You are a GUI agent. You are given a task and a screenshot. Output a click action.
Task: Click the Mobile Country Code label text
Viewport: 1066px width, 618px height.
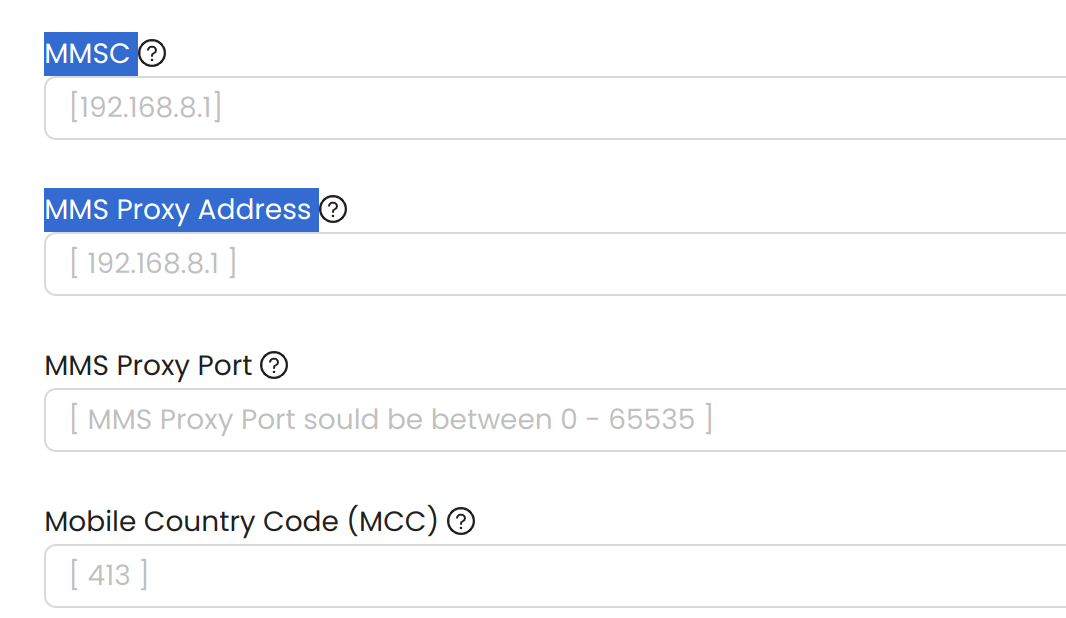(241, 522)
